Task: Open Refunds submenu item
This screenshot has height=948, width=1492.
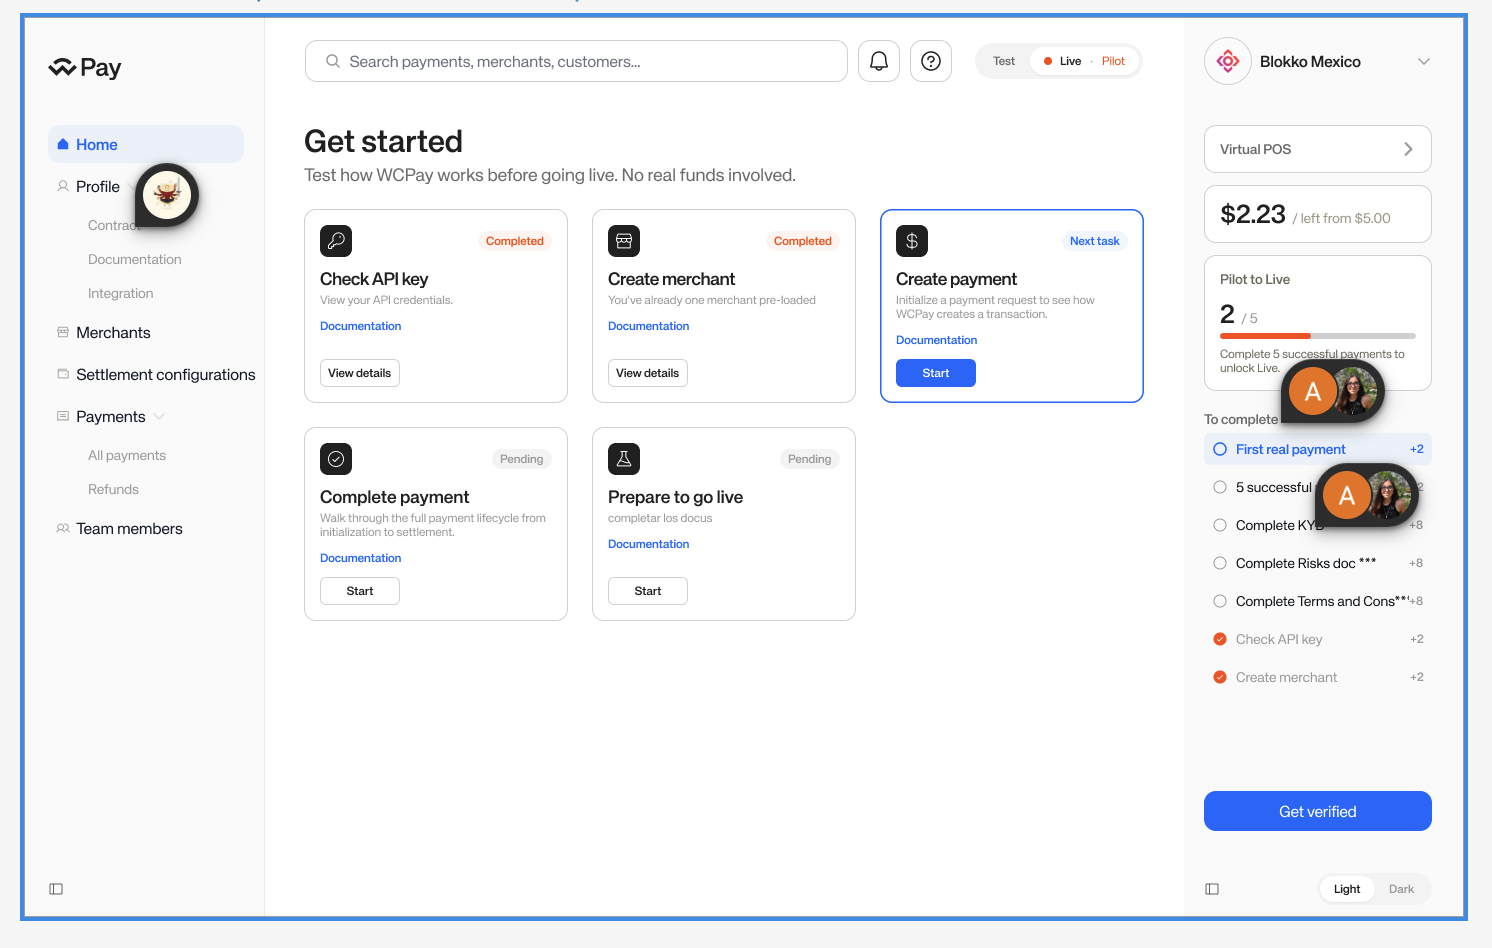Action: click(113, 489)
